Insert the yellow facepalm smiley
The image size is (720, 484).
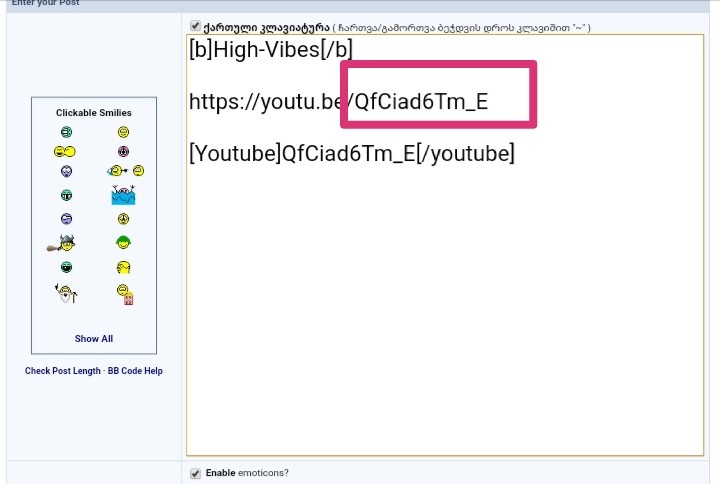[124, 267]
